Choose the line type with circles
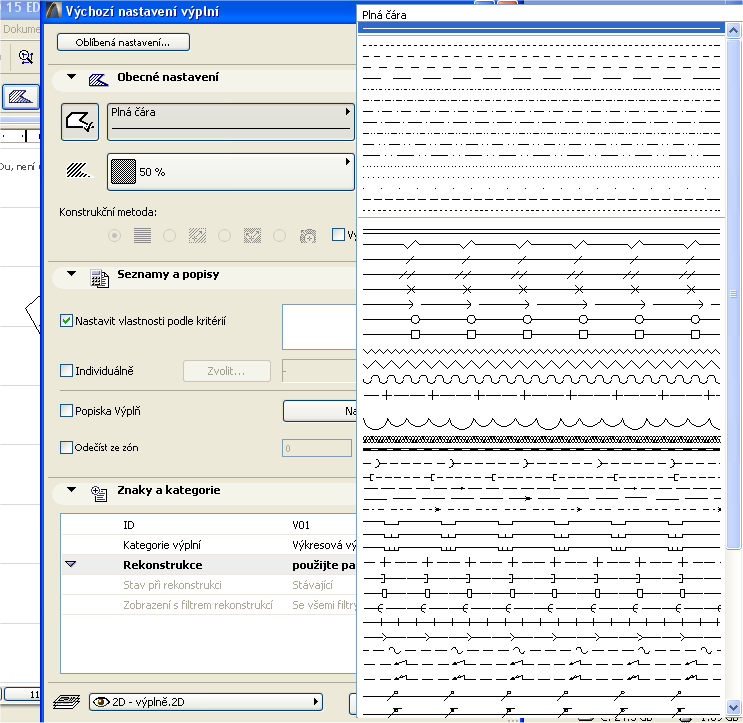The height and width of the screenshot is (723, 743). [x=542, y=319]
